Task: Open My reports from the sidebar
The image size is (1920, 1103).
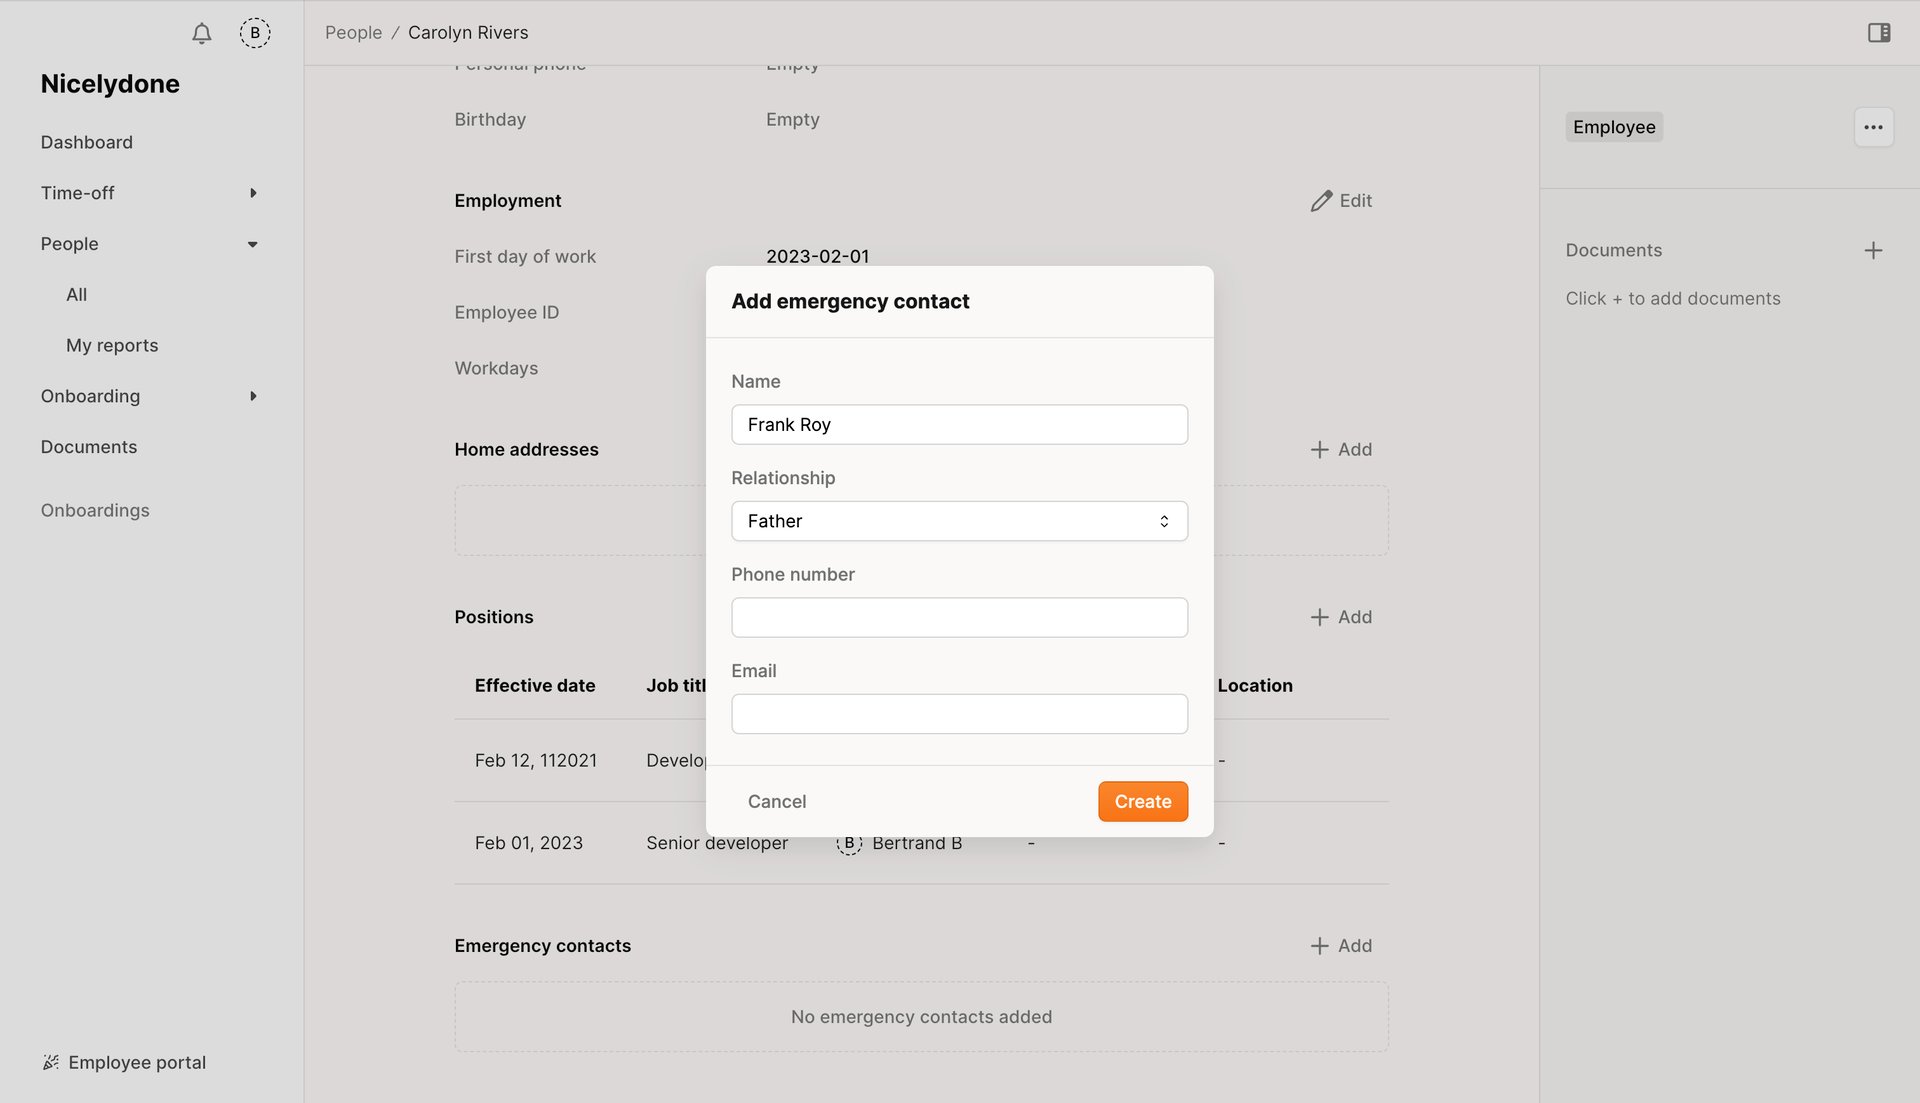Action: (x=112, y=345)
